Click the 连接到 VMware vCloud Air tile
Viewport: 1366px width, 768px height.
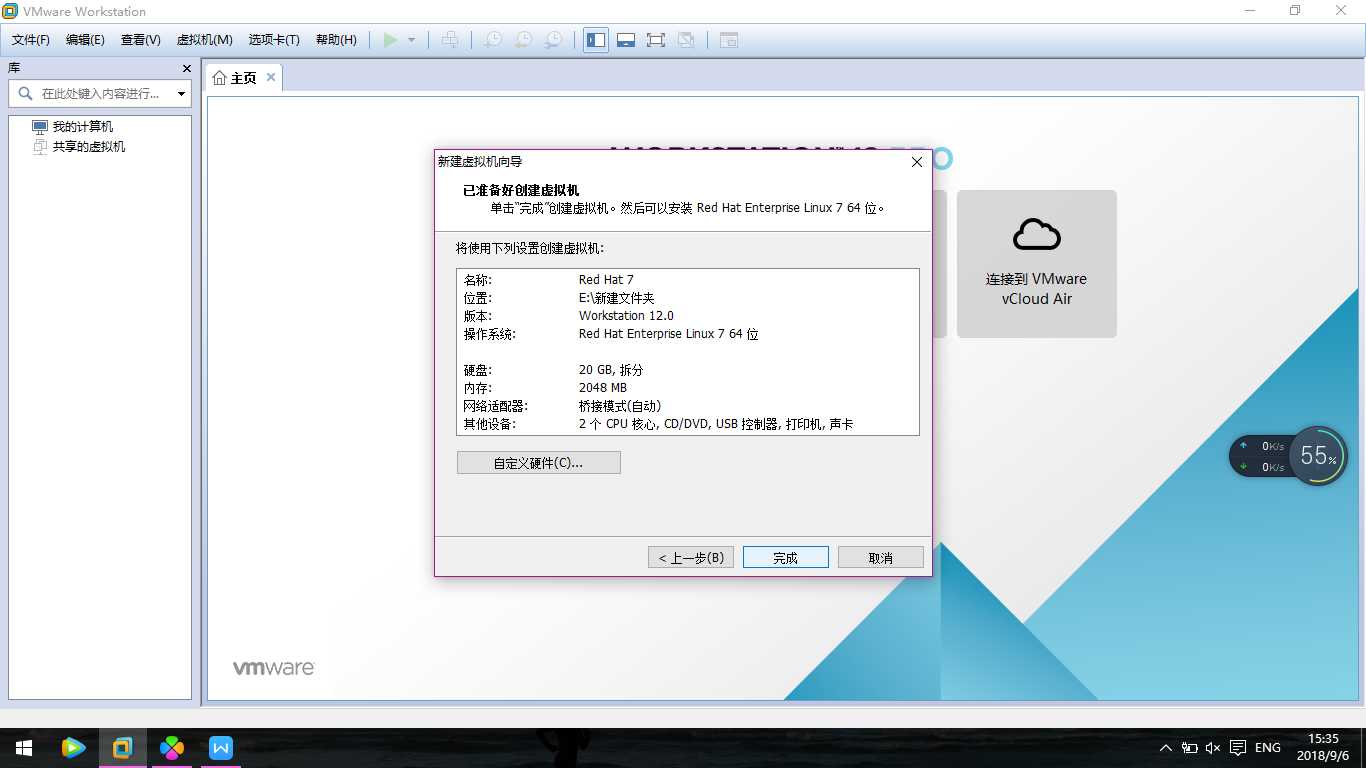point(1036,264)
